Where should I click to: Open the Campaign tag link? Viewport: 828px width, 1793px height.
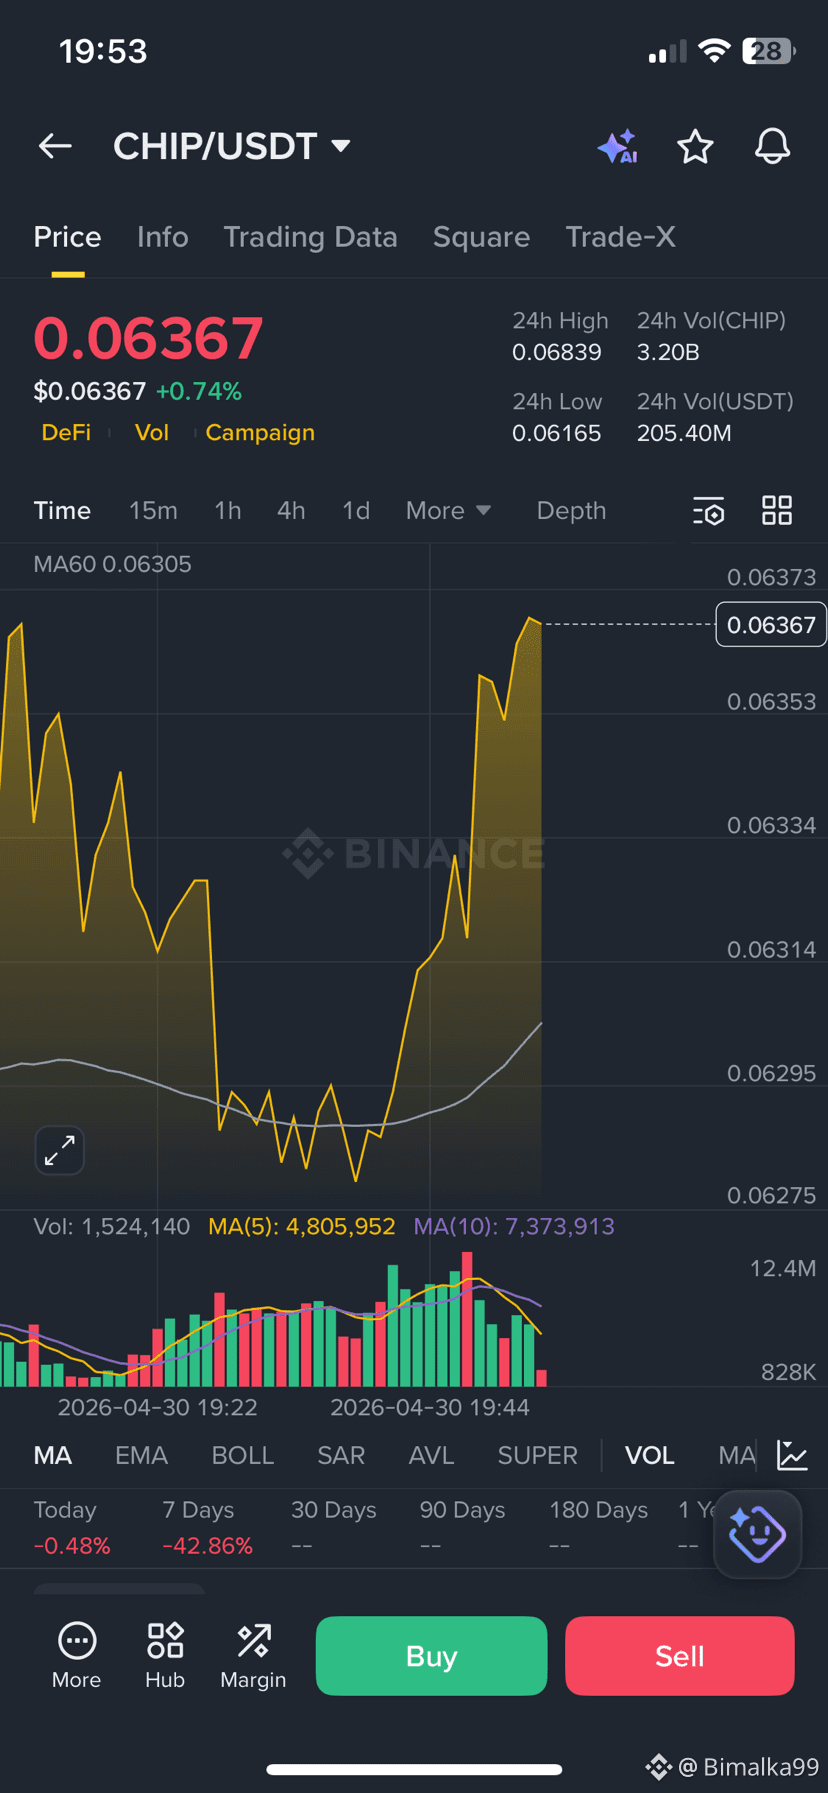click(x=260, y=433)
